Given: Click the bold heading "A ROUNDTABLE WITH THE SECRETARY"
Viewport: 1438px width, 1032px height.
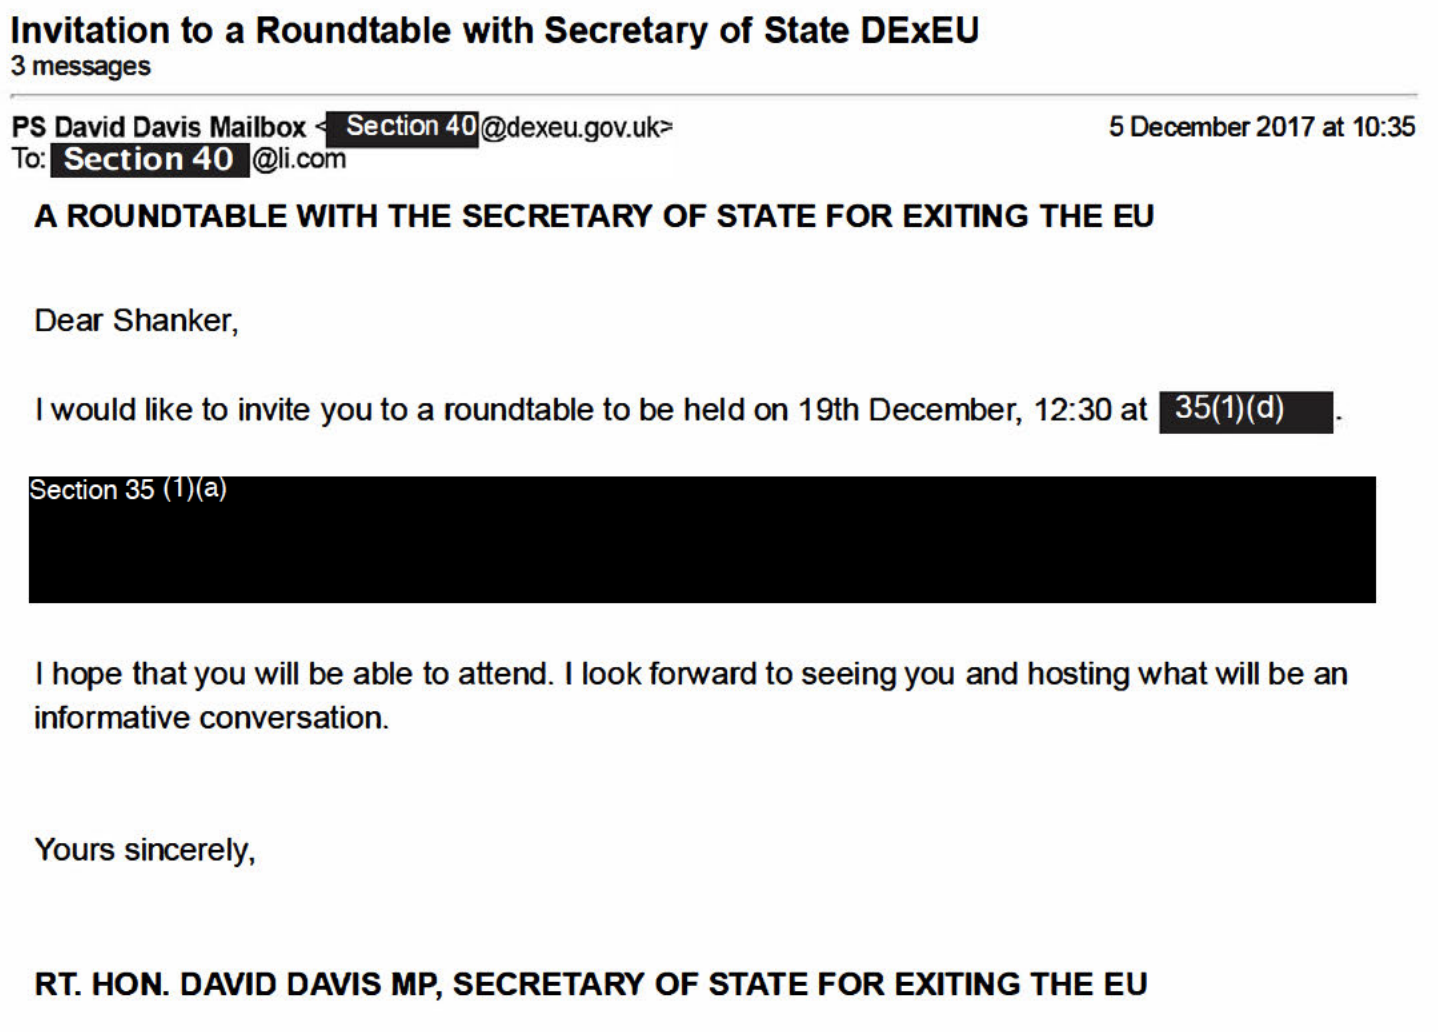Looking at the screenshot, I should [x=594, y=216].
